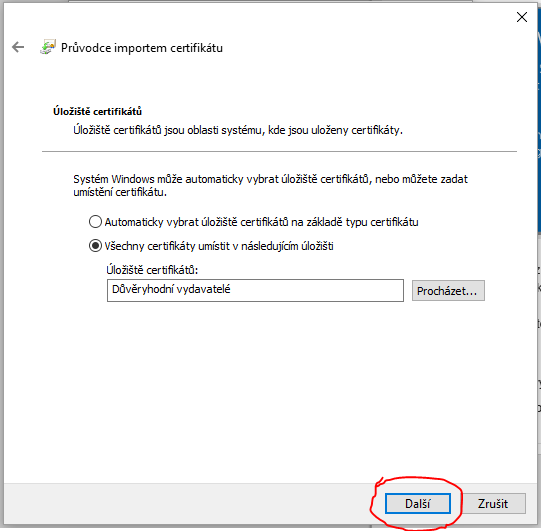Continue with the Další button

pyautogui.click(x=417, y=503)
